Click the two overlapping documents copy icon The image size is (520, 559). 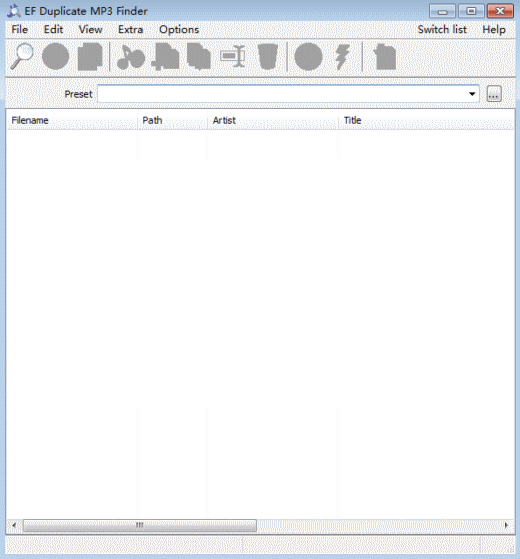click(199, 56)
